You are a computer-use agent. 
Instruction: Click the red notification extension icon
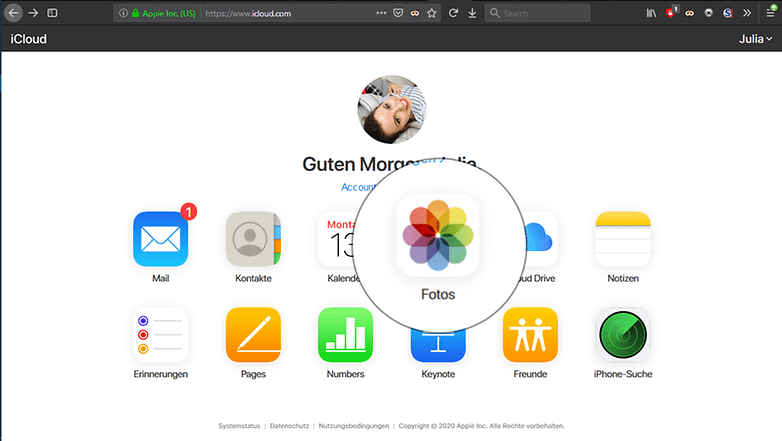tap(671, 12)
